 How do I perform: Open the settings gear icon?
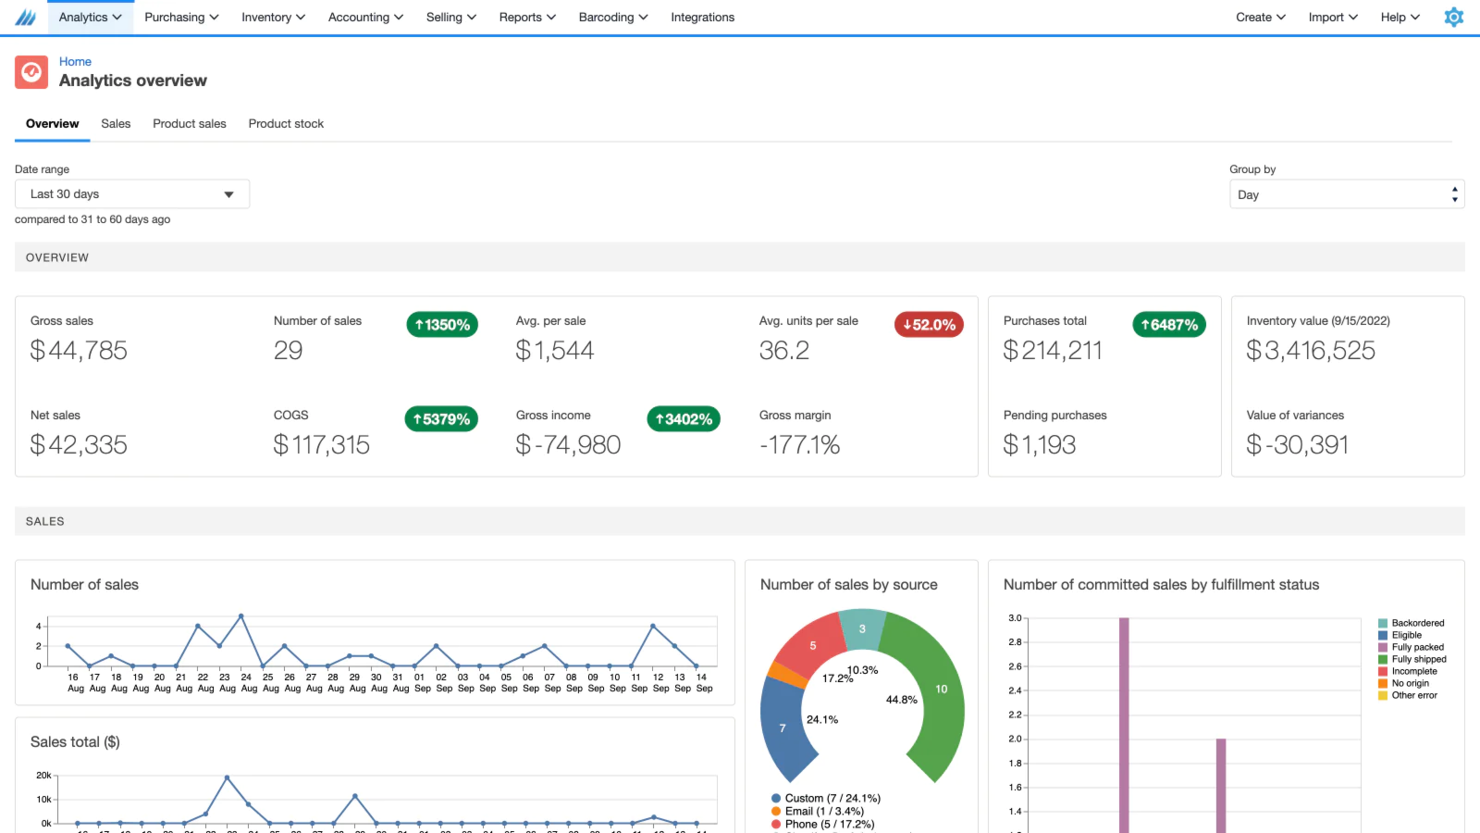1453,17
